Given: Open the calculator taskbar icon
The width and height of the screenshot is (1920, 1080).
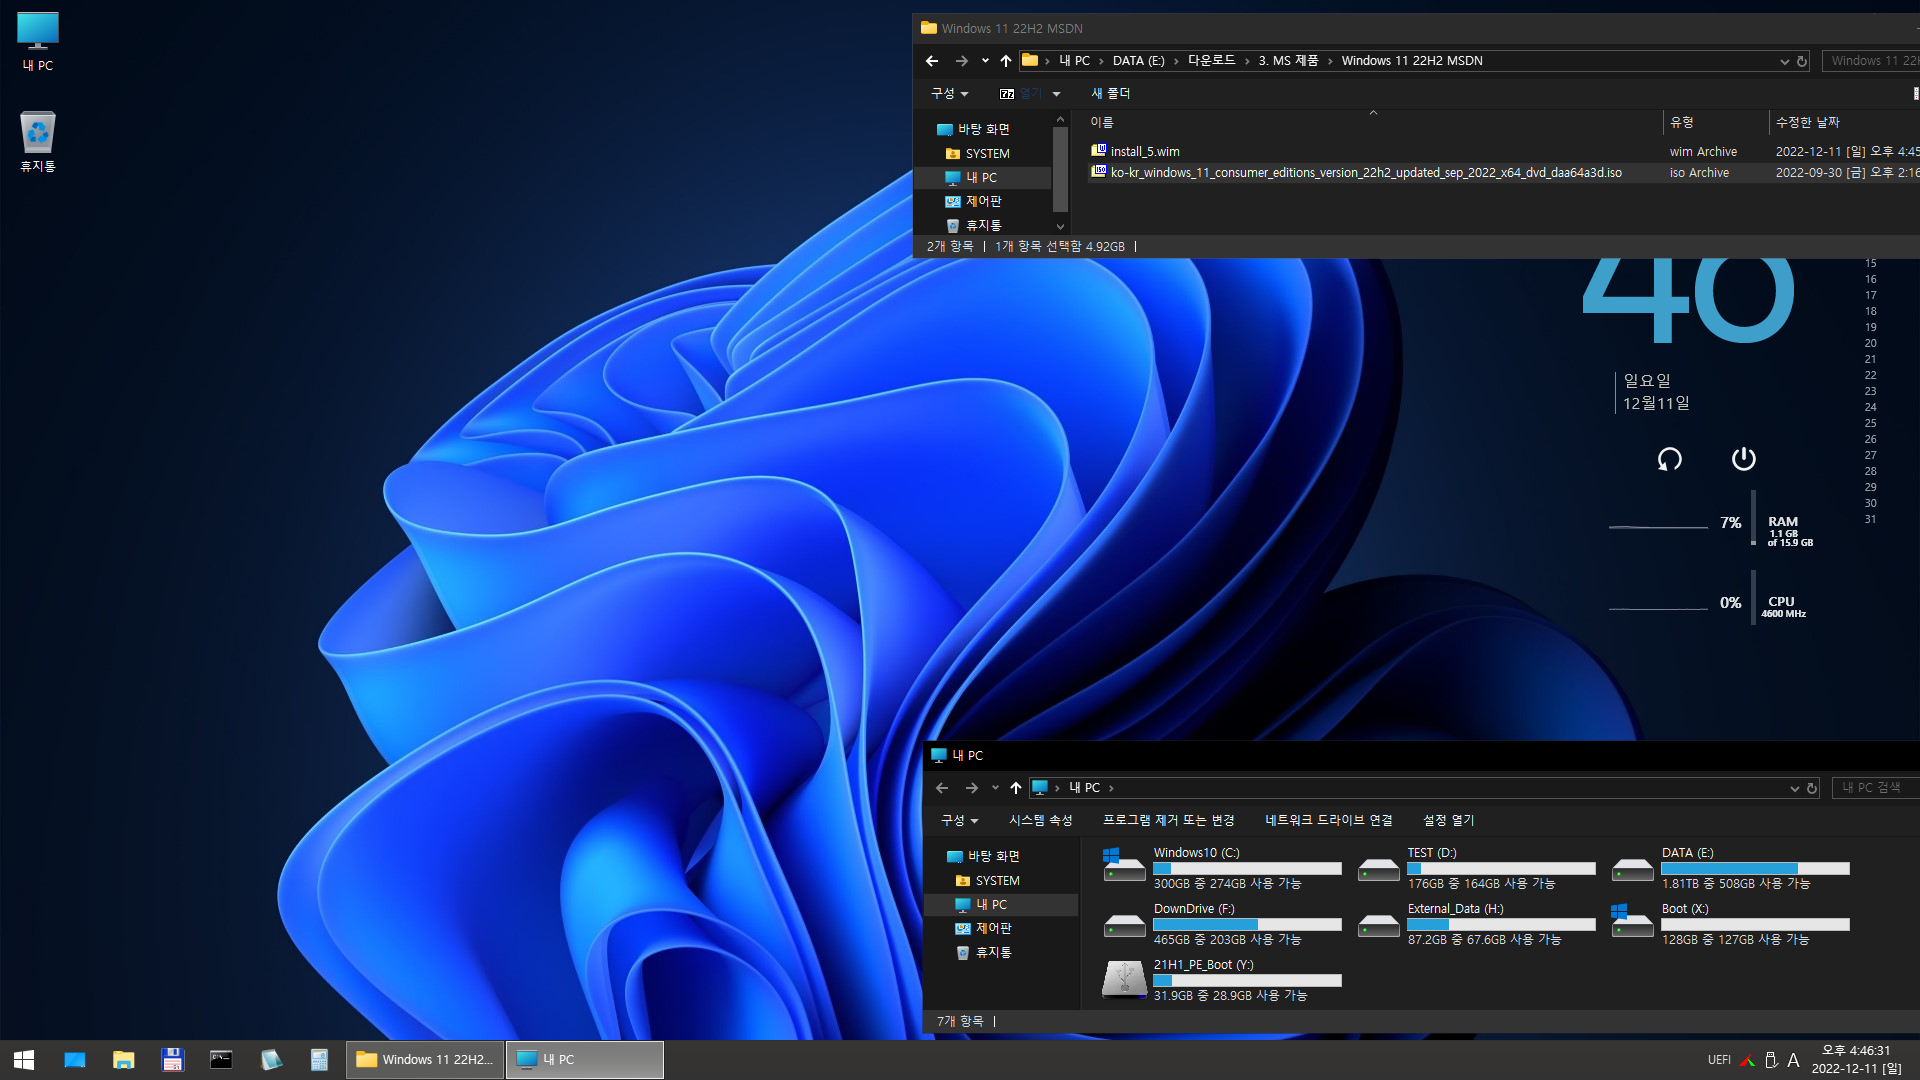Looking at the screenshot, I should pyautogui.click(x=319, y=1059).
